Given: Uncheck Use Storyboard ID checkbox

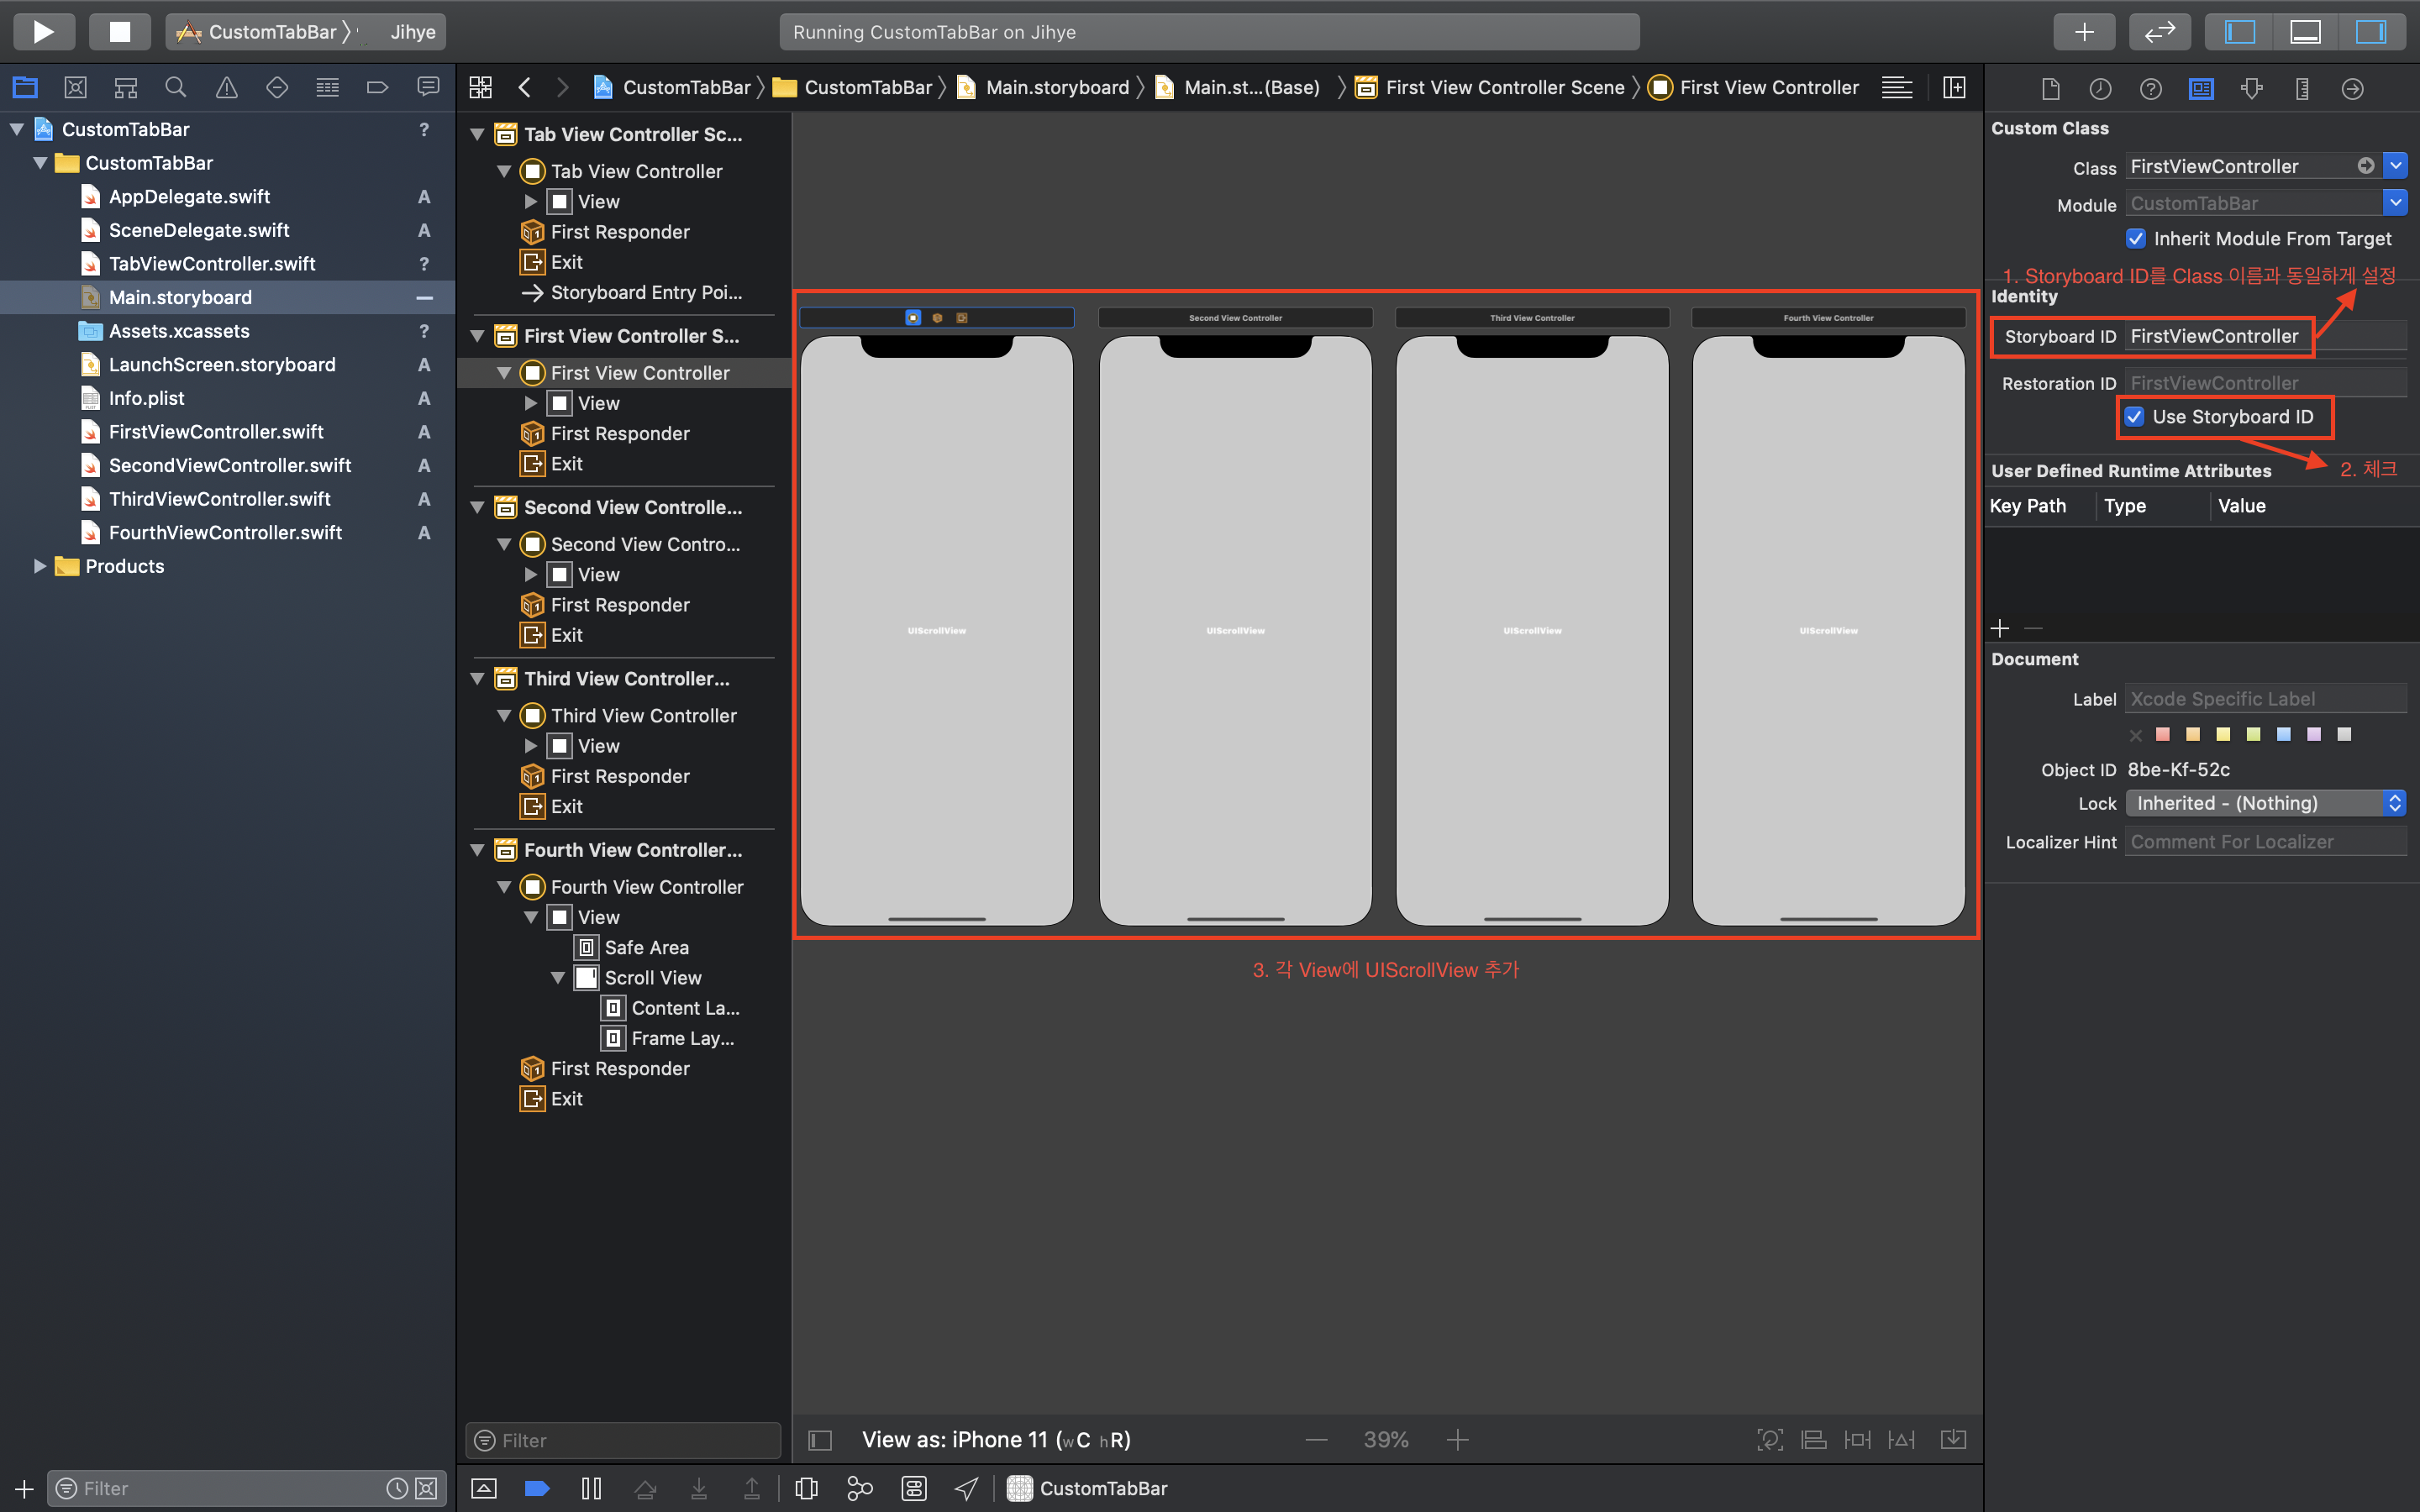Looking at the screenshot, I should 2134,417.
